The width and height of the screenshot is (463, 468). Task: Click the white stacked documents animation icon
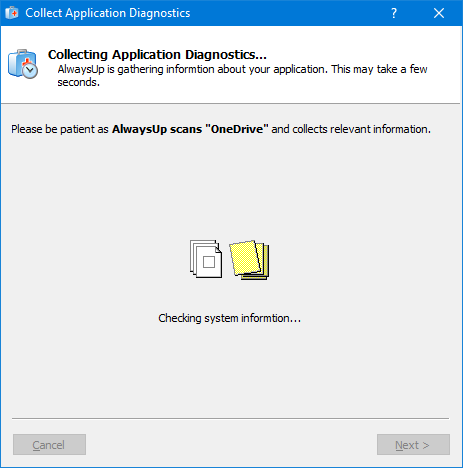pyautogui.click(x=206, y=259)
